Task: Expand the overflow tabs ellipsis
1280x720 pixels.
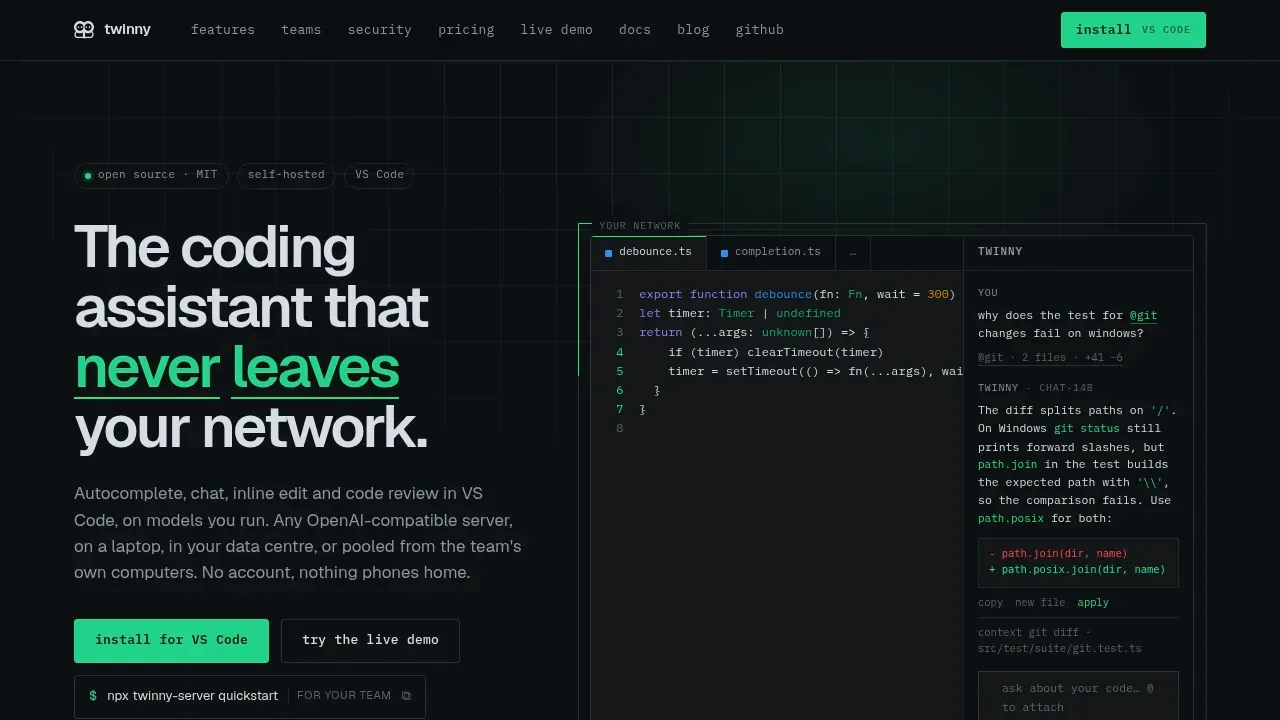Action: click(x=853, y=253)
